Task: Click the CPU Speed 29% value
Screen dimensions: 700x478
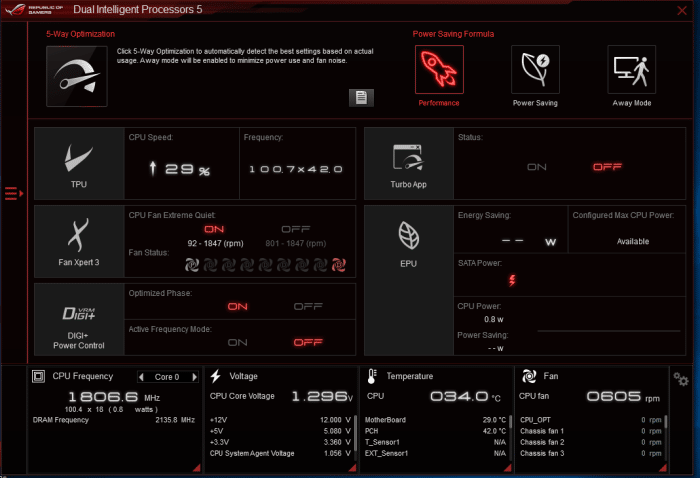Action: pos(180,169)
